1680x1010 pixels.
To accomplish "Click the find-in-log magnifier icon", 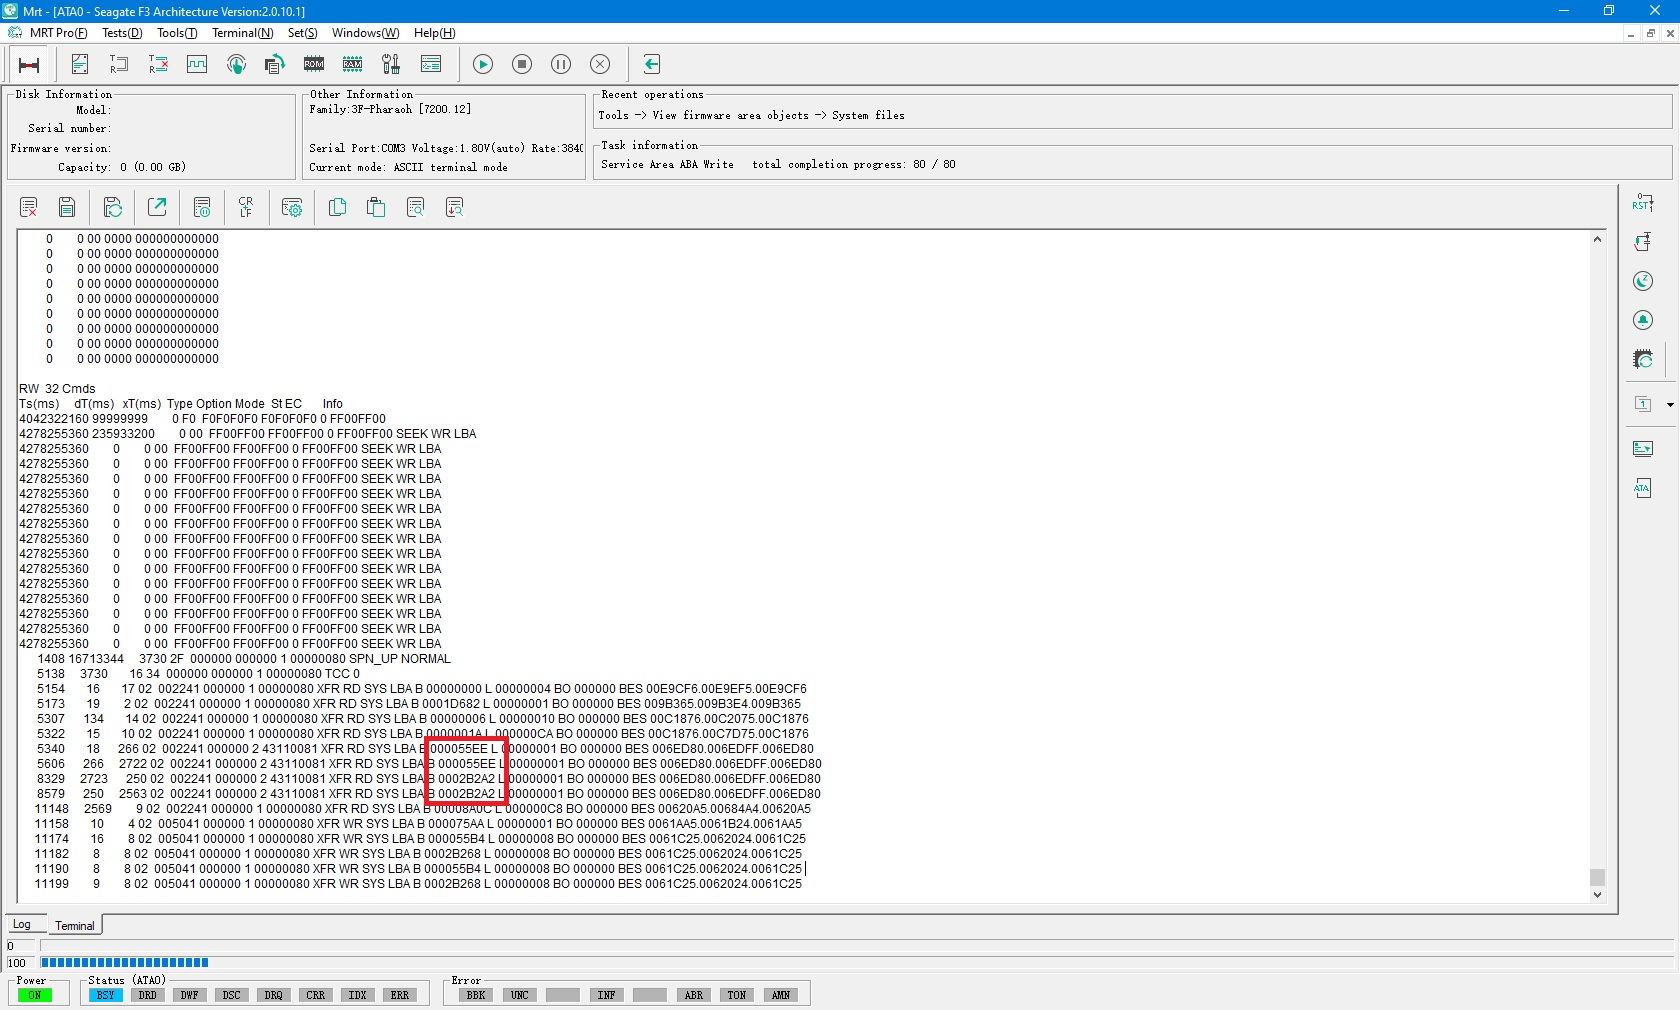I will (x=415, y=207).
